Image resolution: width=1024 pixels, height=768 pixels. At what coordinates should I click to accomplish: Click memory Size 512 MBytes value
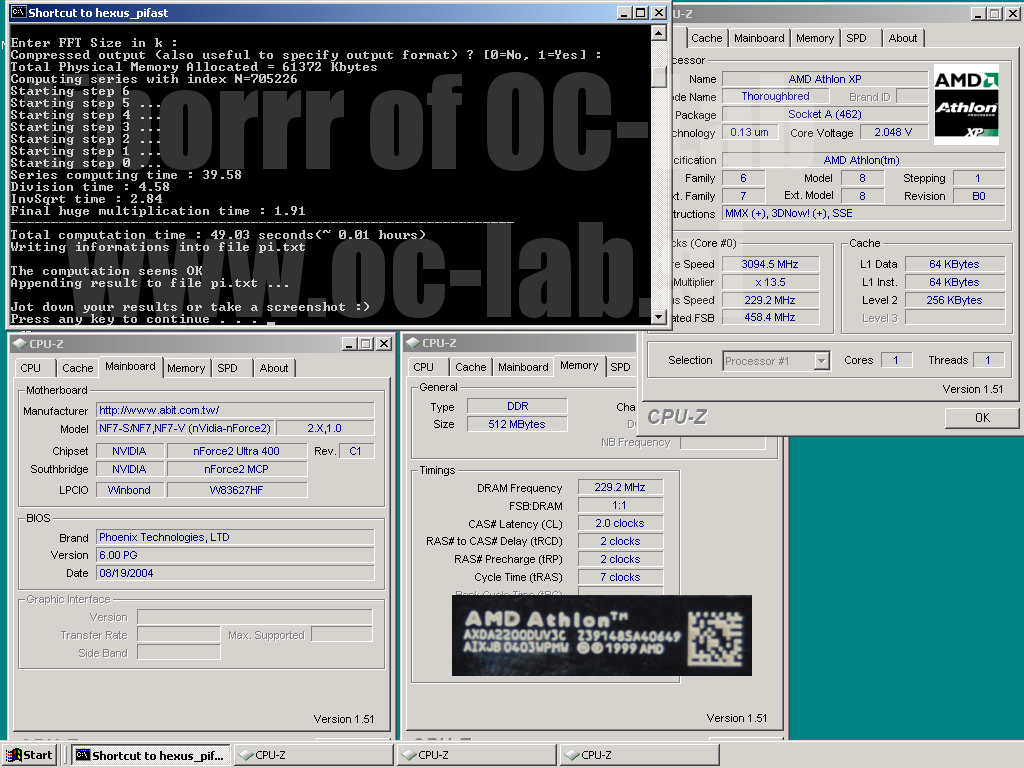click(517, 424)
